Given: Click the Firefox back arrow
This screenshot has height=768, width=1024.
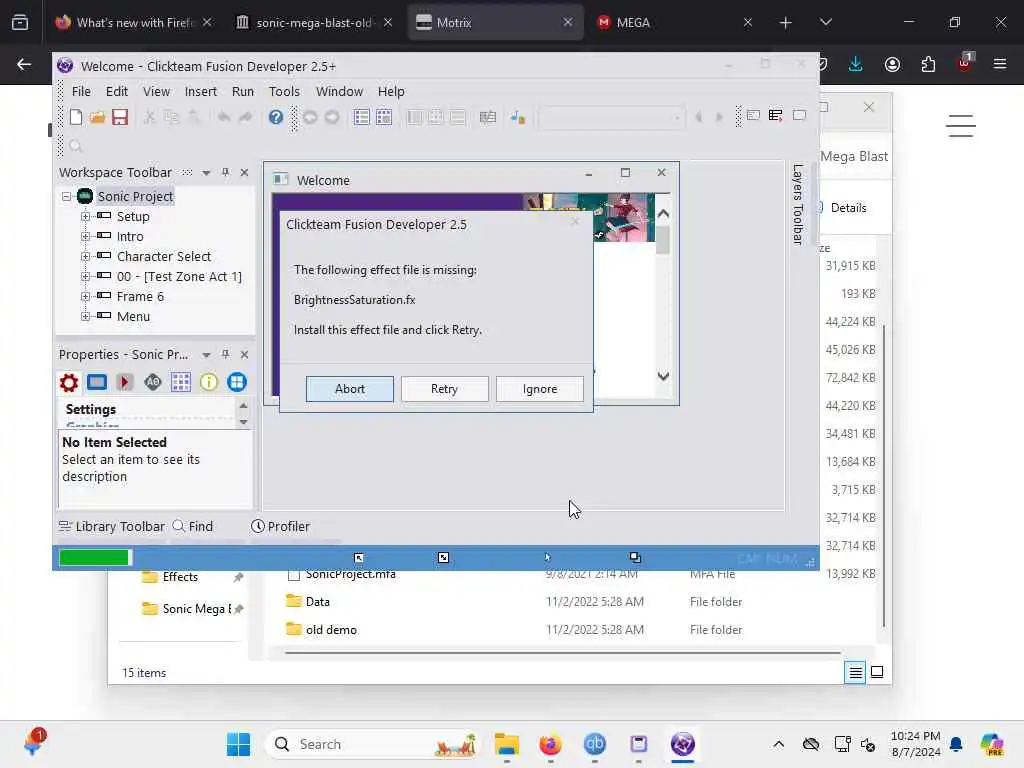Looking at the screenshot, I should [x=24, y=64].
